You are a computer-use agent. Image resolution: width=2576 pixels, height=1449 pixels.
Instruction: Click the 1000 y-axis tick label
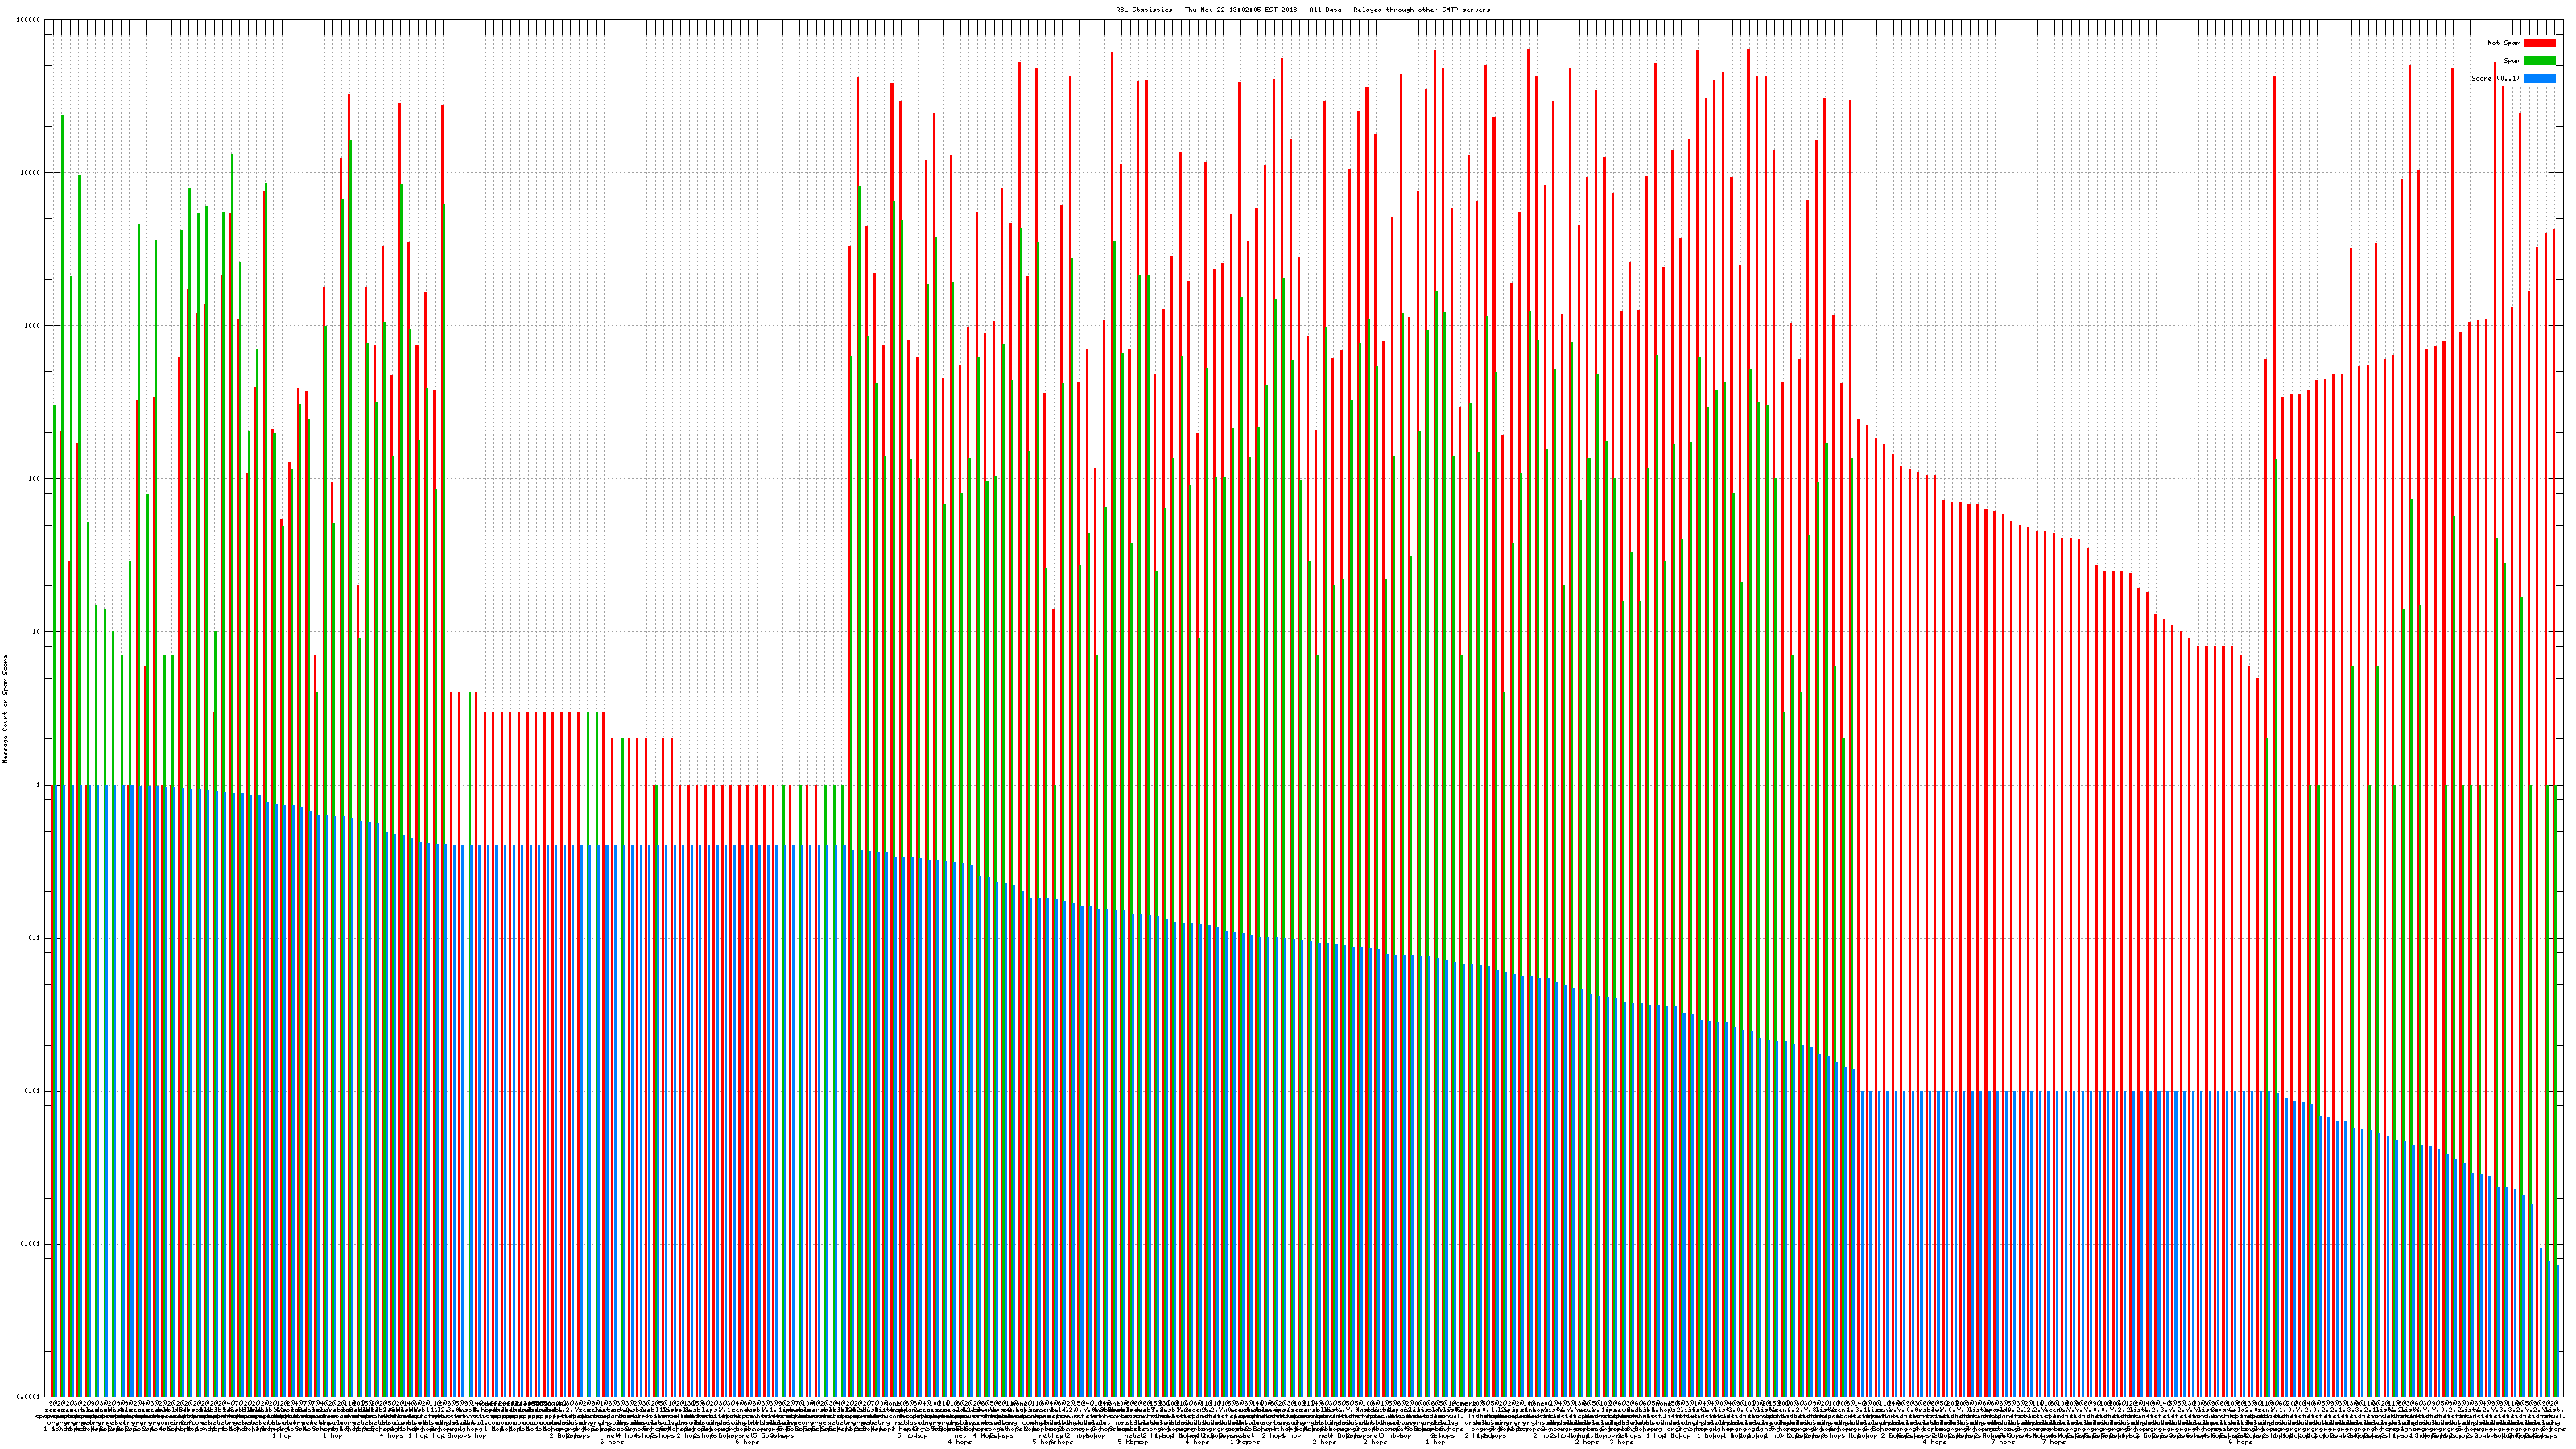(x=33, y=326)
